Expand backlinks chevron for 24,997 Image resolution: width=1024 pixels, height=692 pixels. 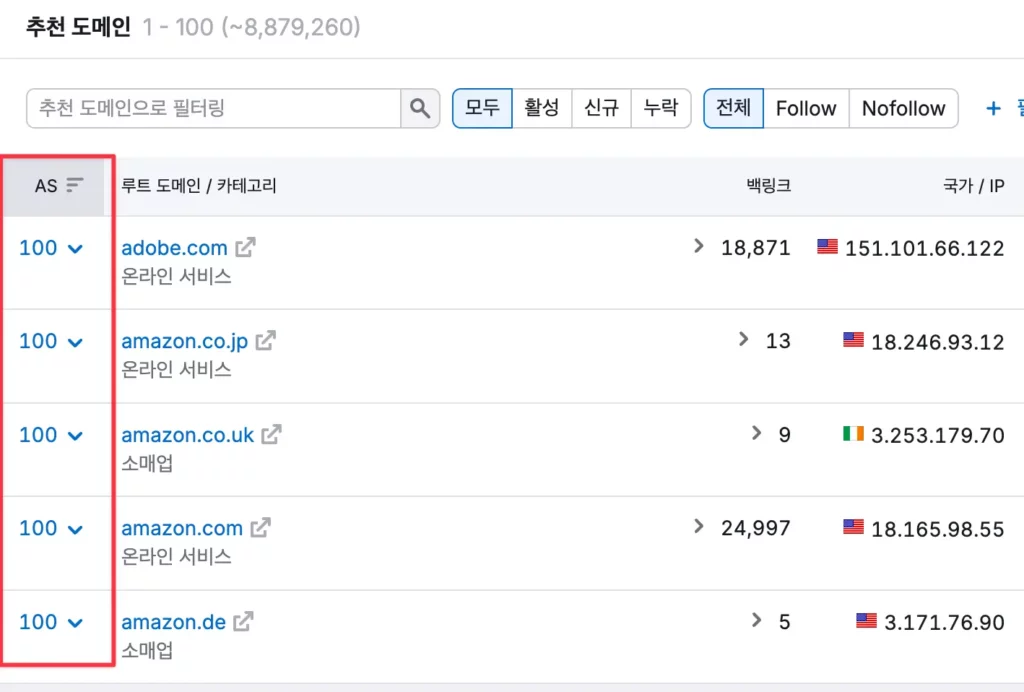pyautogui.click(x=699, y=526)
